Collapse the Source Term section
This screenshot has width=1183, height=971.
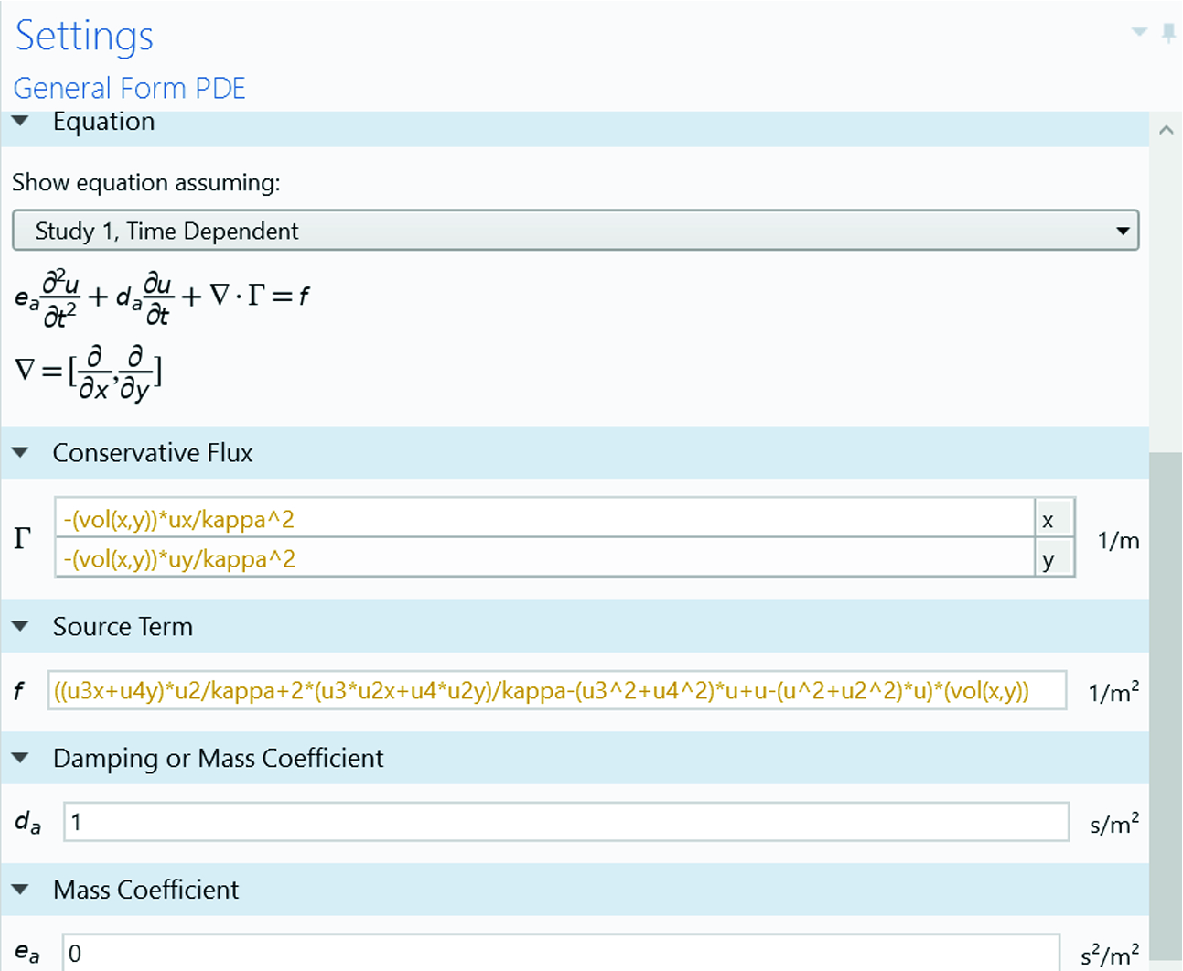tap(21, 627)
